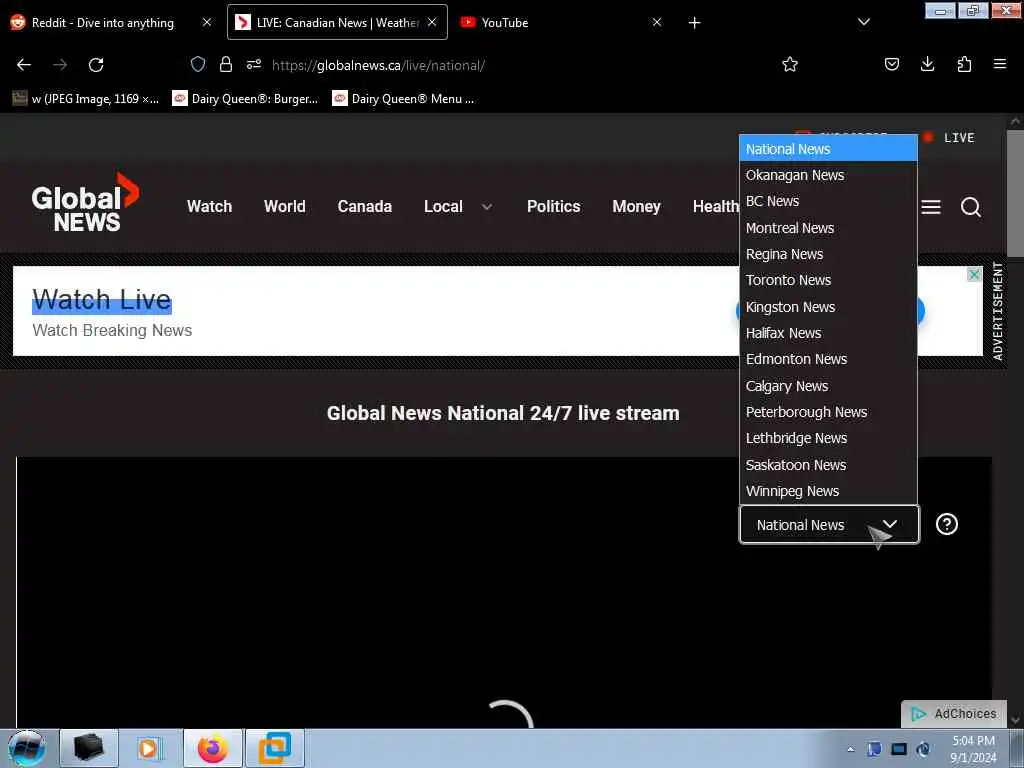Click the LIVE indicator link

949,137
